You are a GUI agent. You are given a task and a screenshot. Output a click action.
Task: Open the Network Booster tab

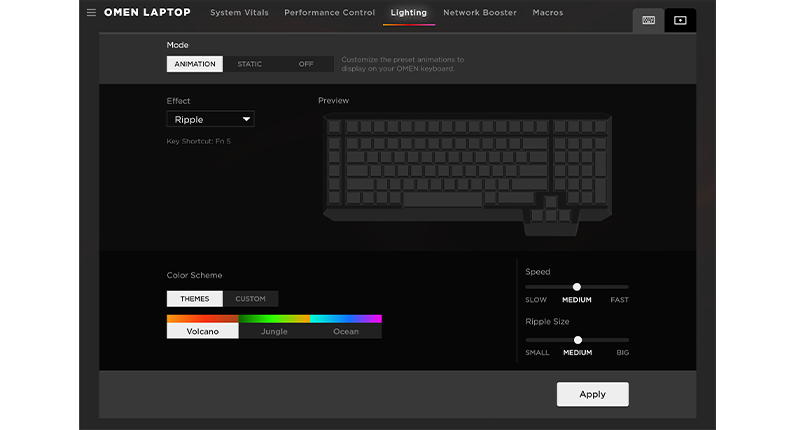480,13
